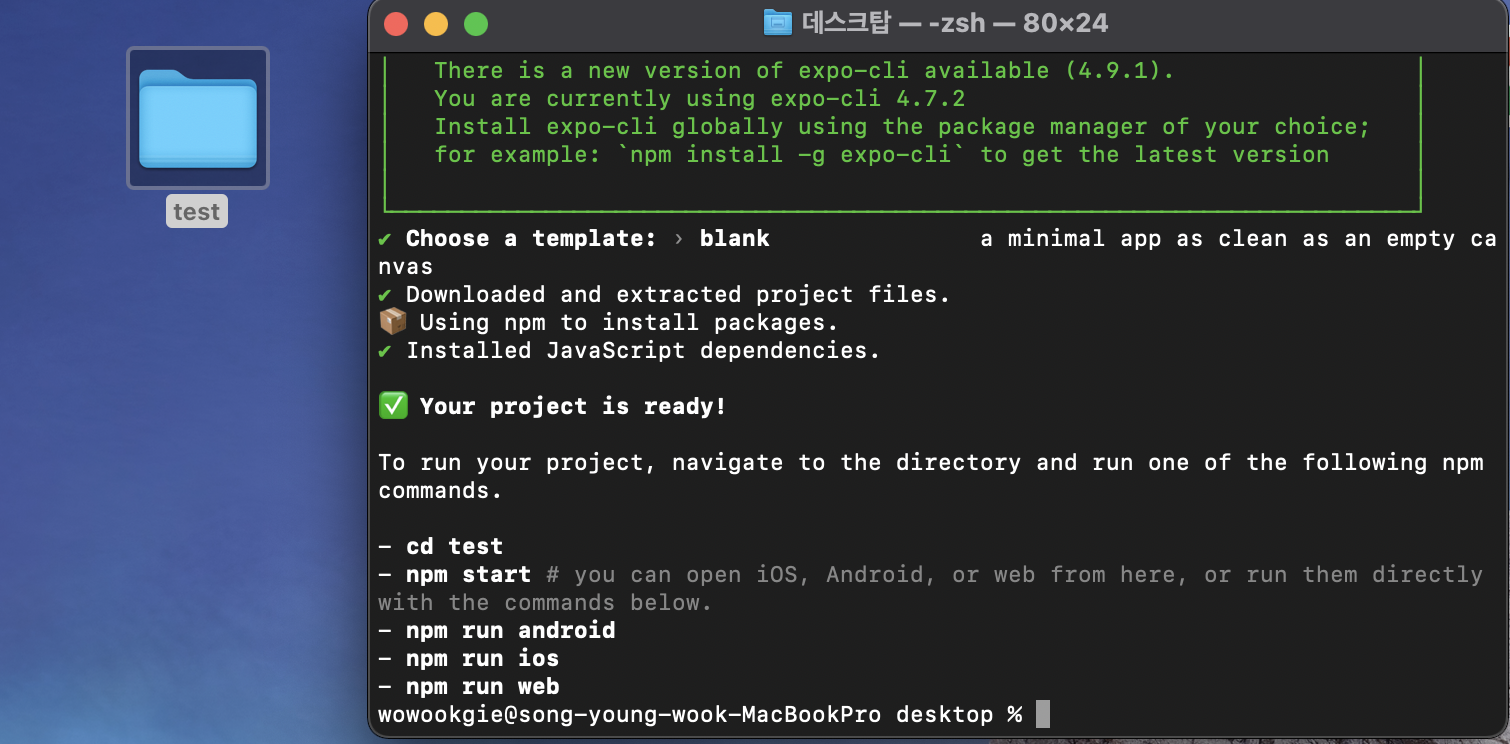
Task: Close the Terminal window with red button
Action: coord(396,24)
